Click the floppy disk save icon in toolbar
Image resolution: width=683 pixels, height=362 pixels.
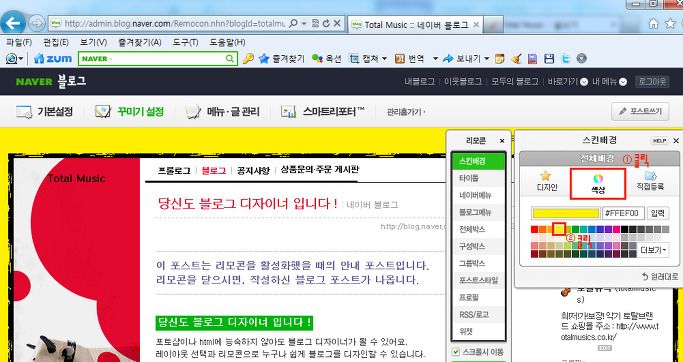[x=550, y=58]
